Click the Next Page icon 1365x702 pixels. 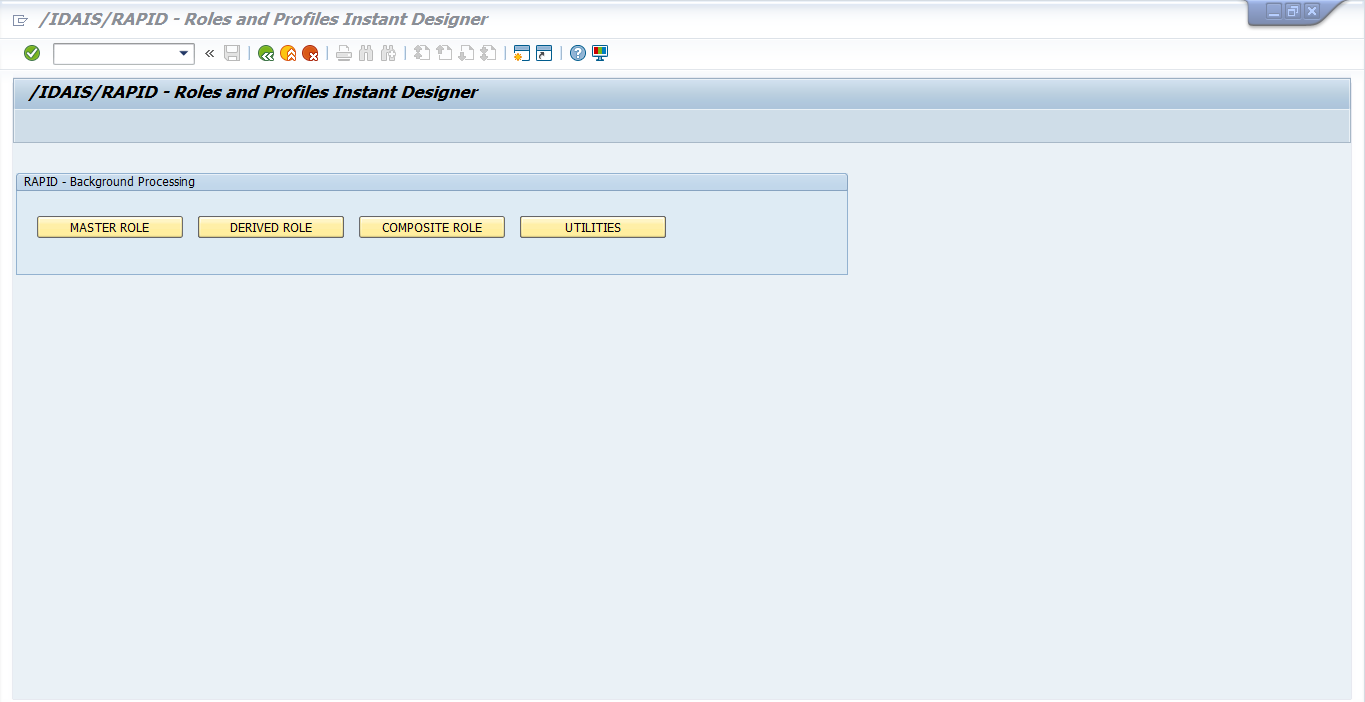(466, 53)
